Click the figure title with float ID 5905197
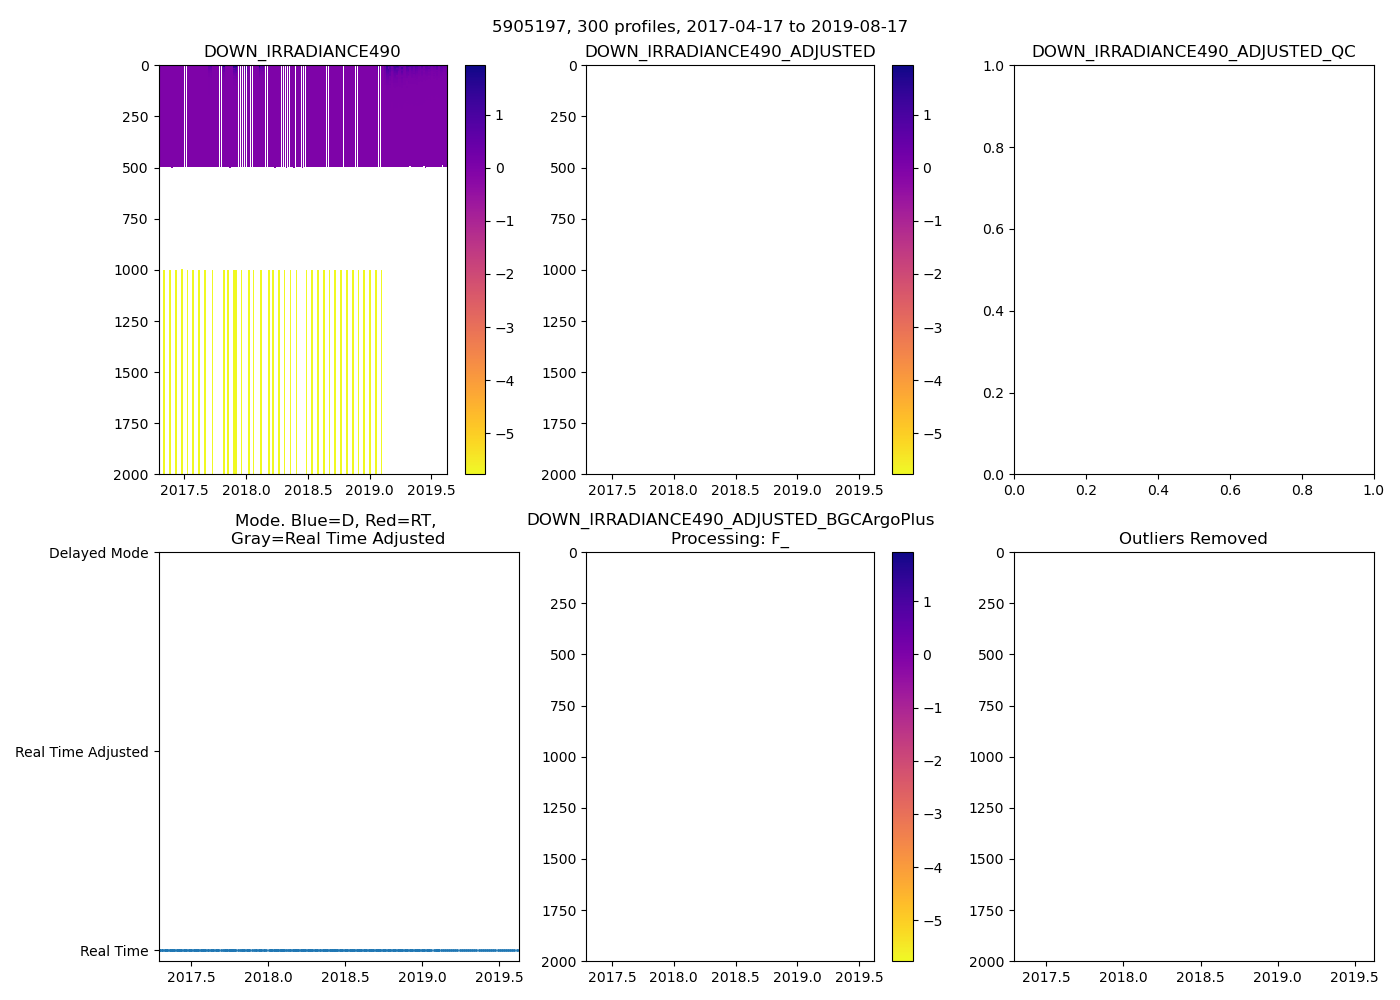This screenshot has width=1400, height=1000. [x=699, y=27]
